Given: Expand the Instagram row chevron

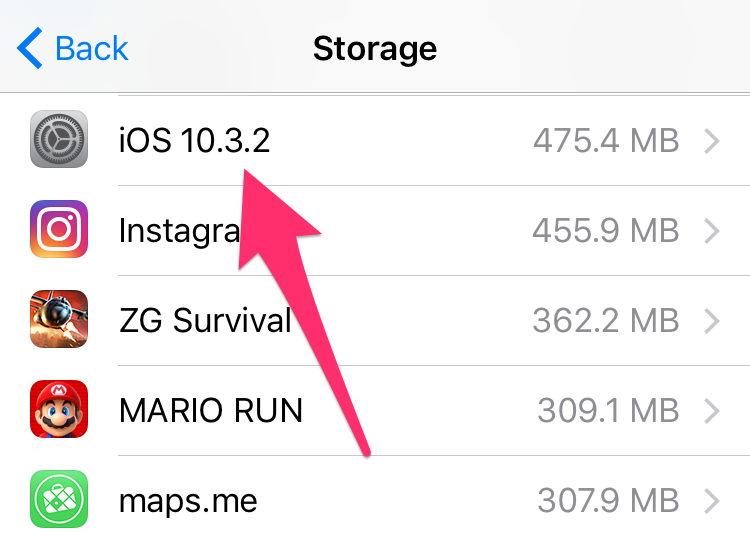Looking at the screenshot, I should click(712, 231).
